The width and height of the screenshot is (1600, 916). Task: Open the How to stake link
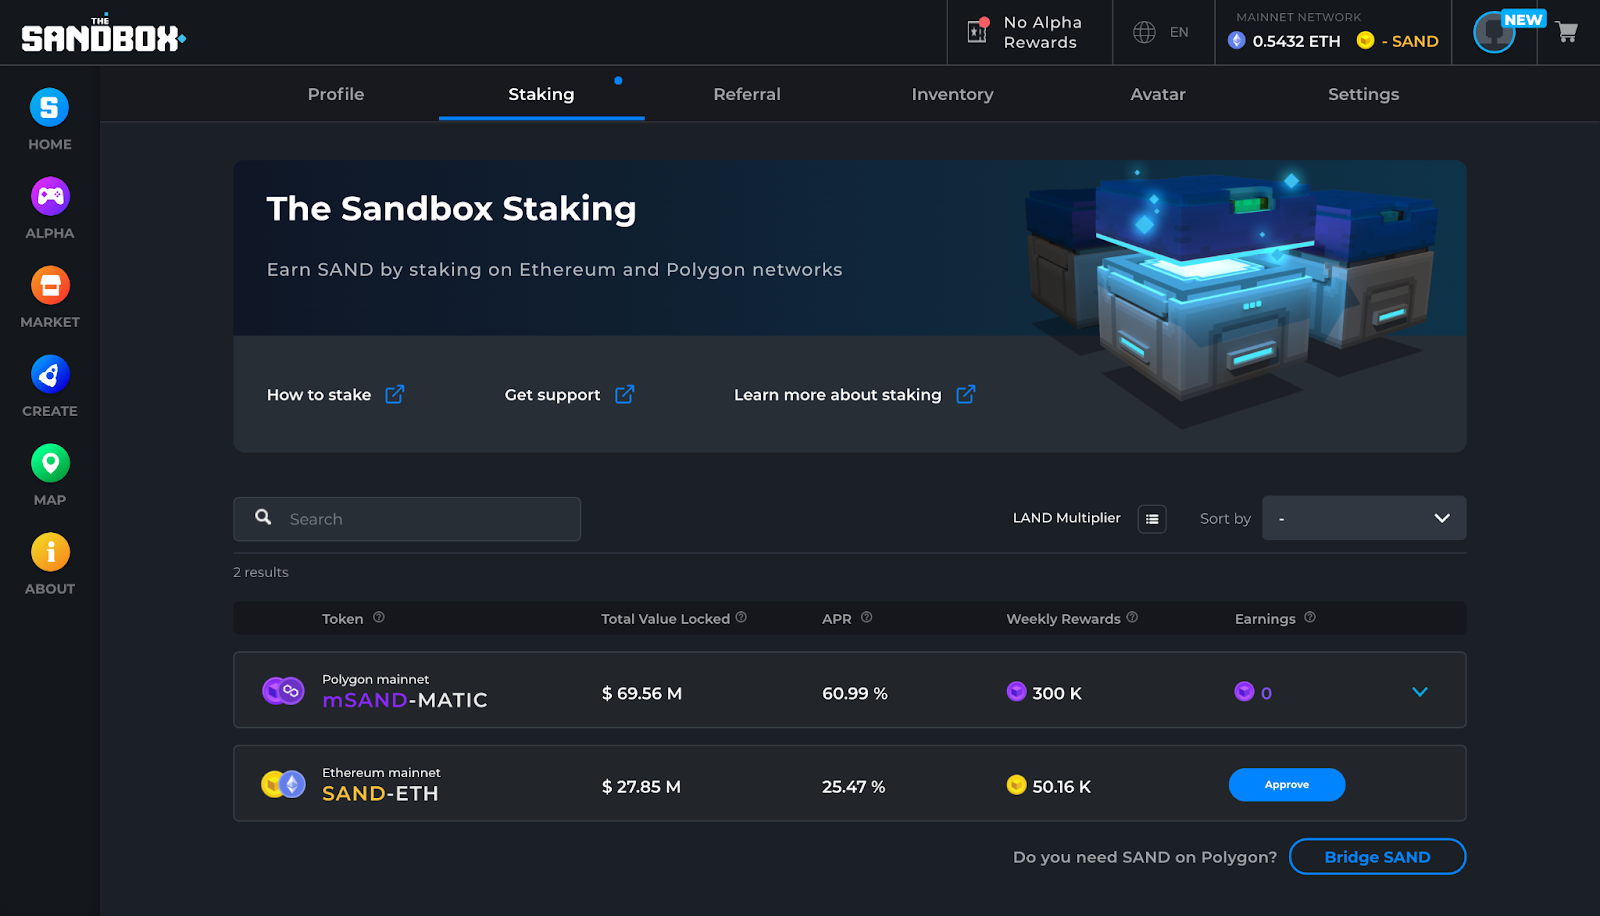pos(319,395)
